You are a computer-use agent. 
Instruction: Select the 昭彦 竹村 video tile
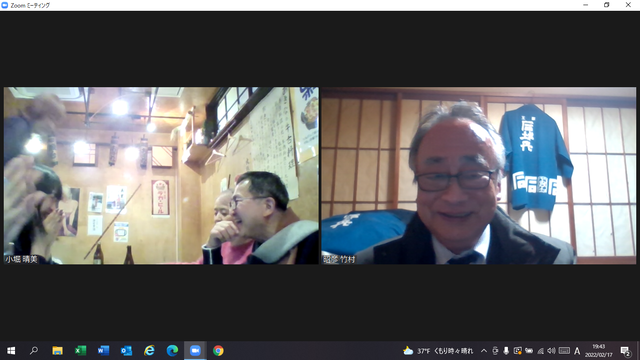478,176
